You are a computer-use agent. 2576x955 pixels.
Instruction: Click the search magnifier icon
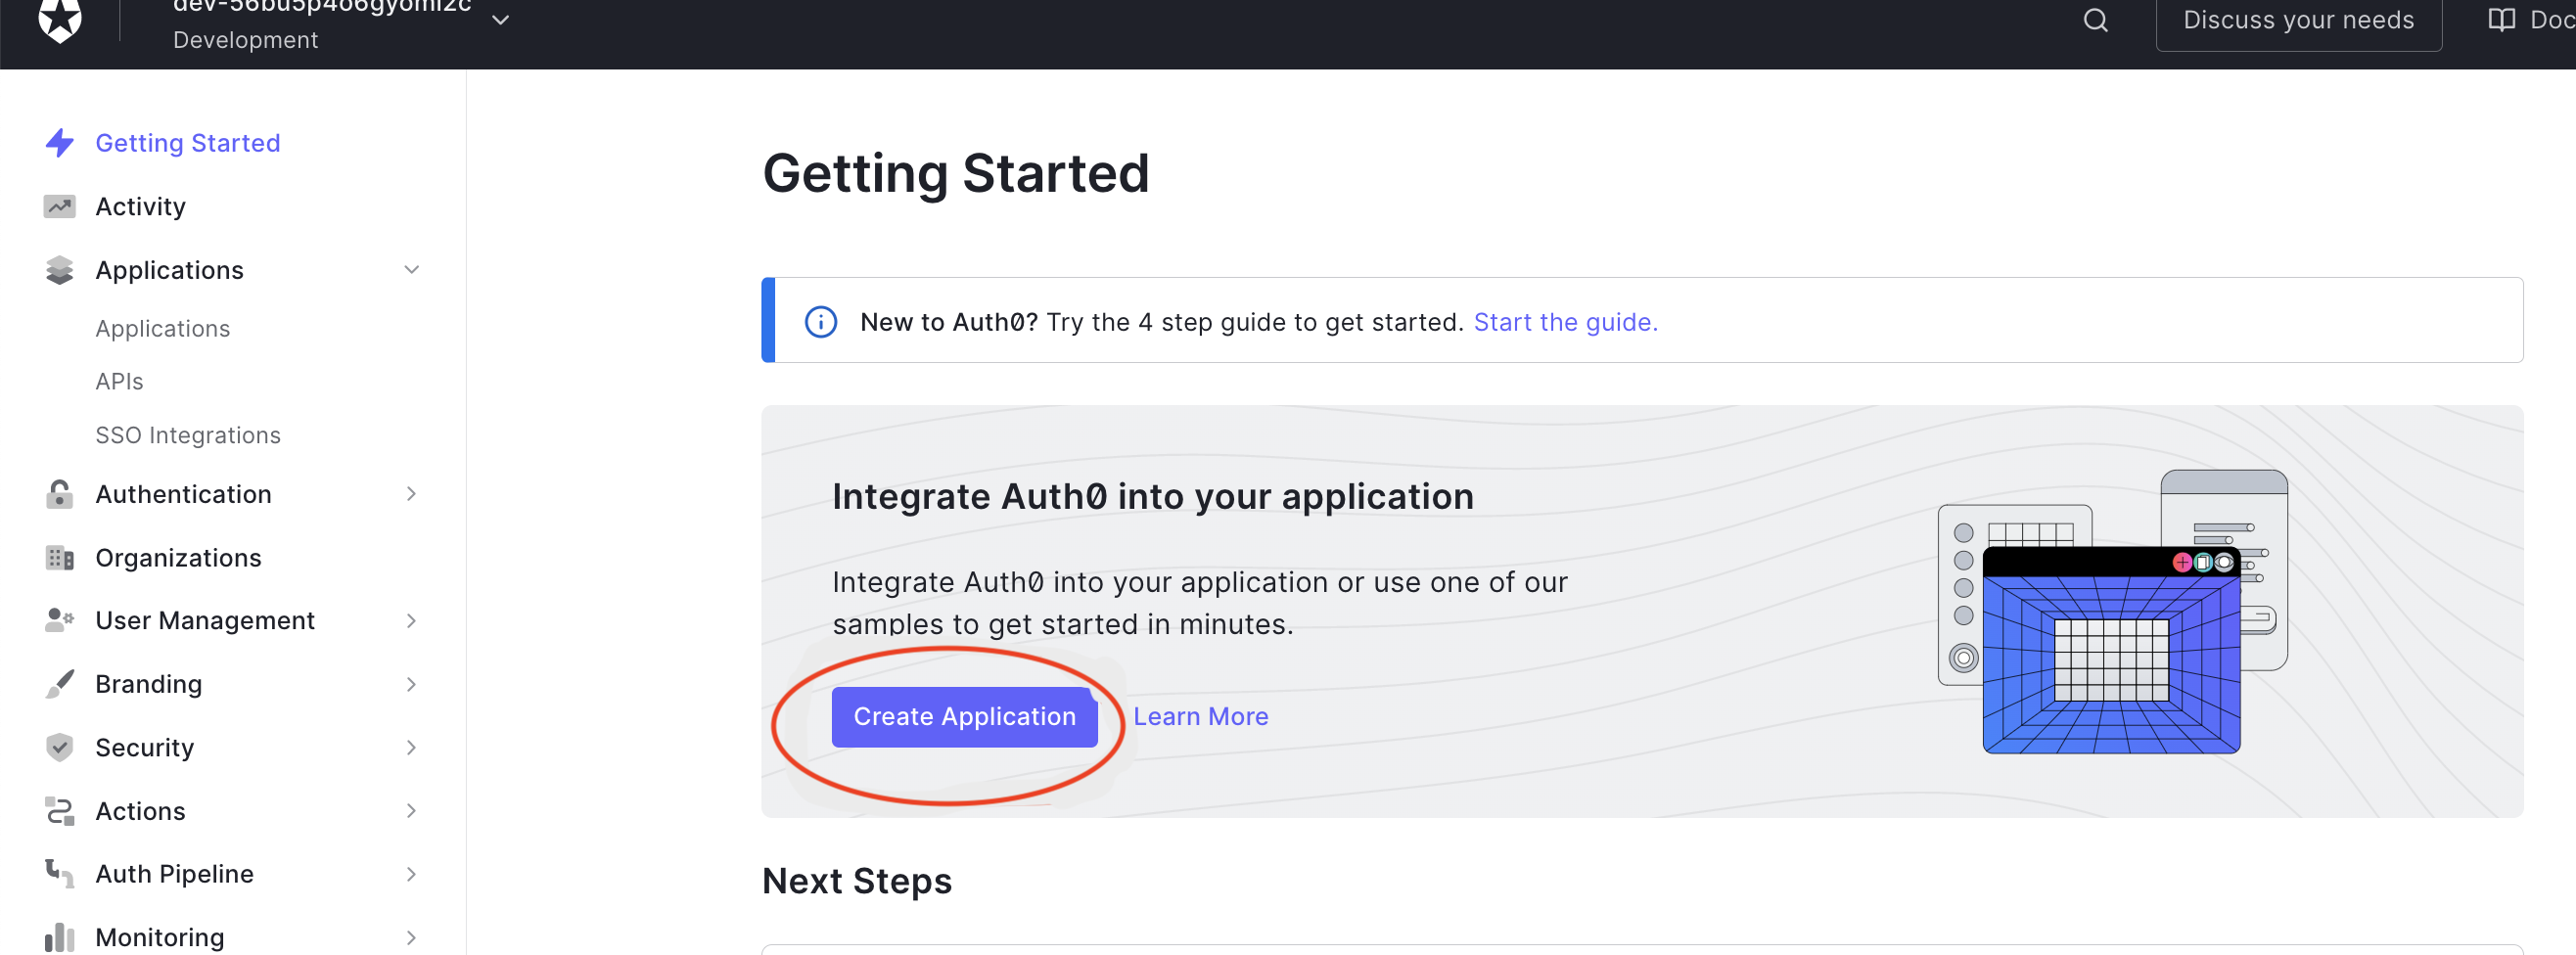point(2095,20)
